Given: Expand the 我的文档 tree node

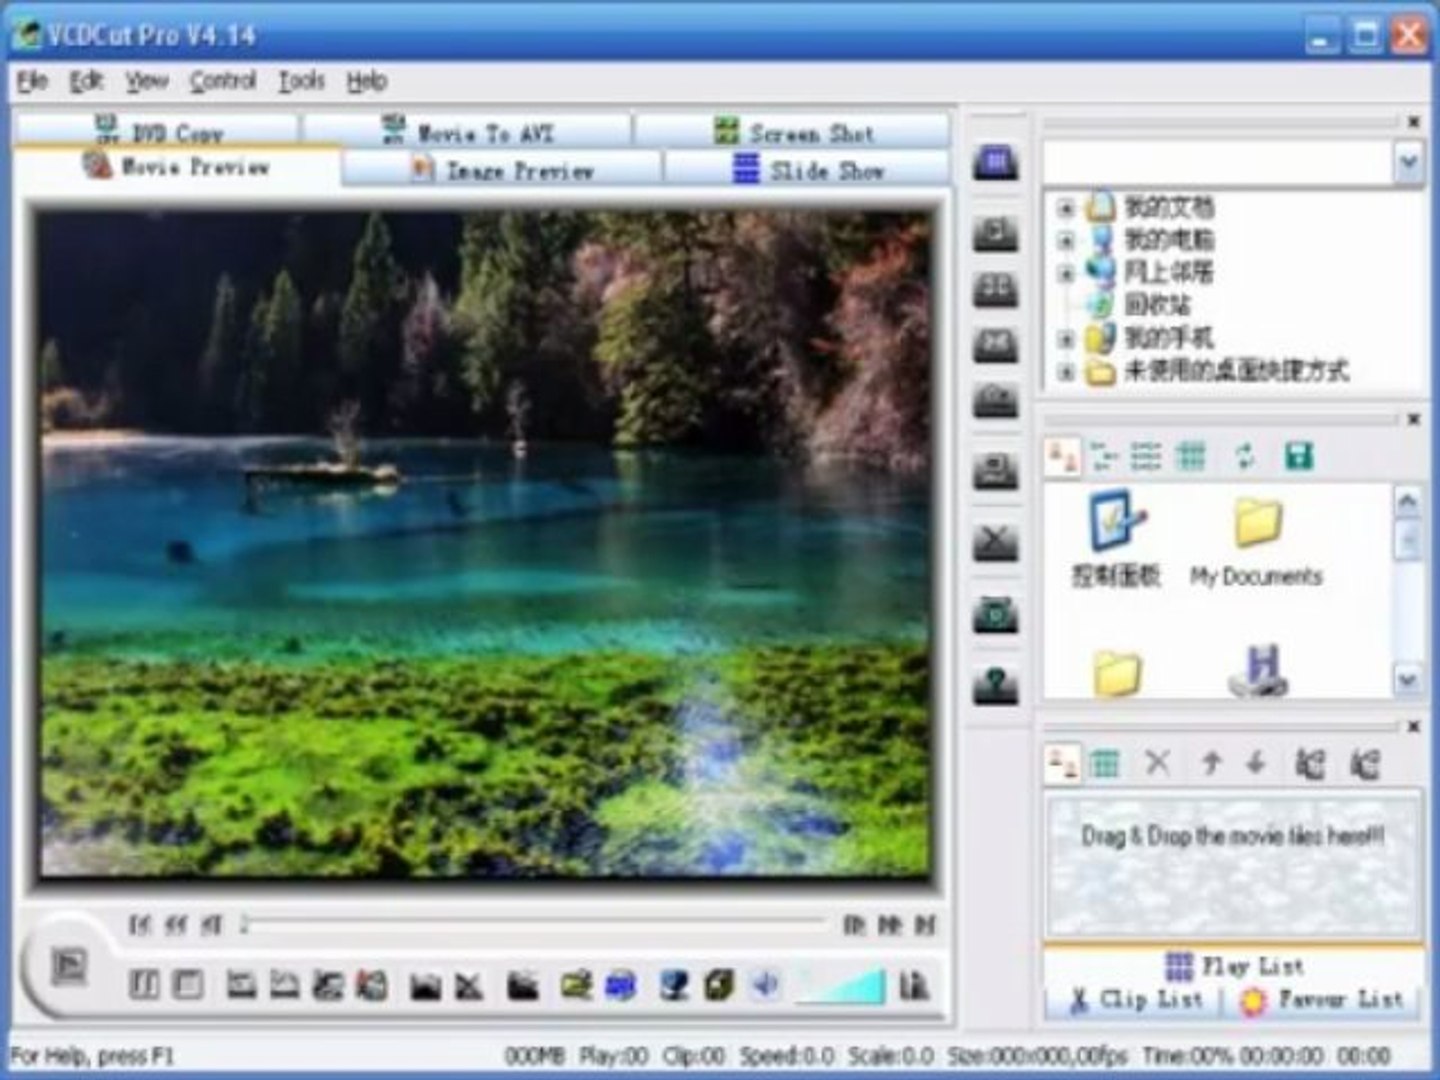Looking at the screenshot, I should coord(1066,208).
